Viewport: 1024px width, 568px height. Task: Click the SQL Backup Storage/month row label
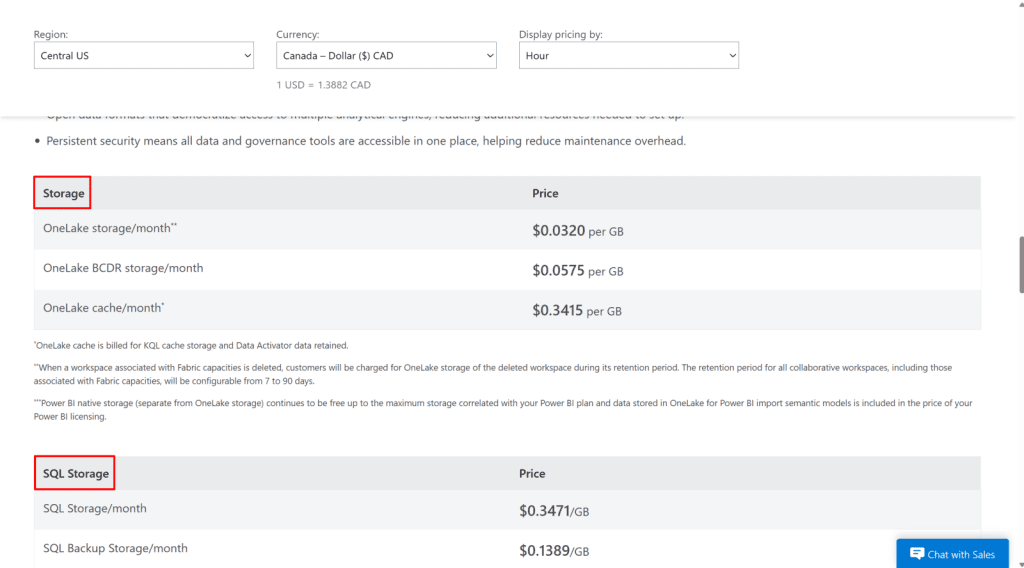(x=115, y=548)
